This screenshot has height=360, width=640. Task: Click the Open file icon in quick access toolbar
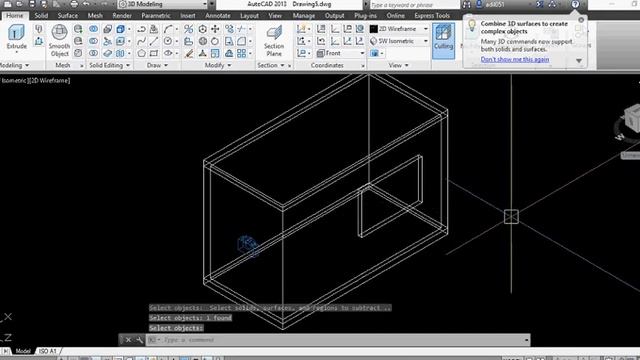pos(19,4)
